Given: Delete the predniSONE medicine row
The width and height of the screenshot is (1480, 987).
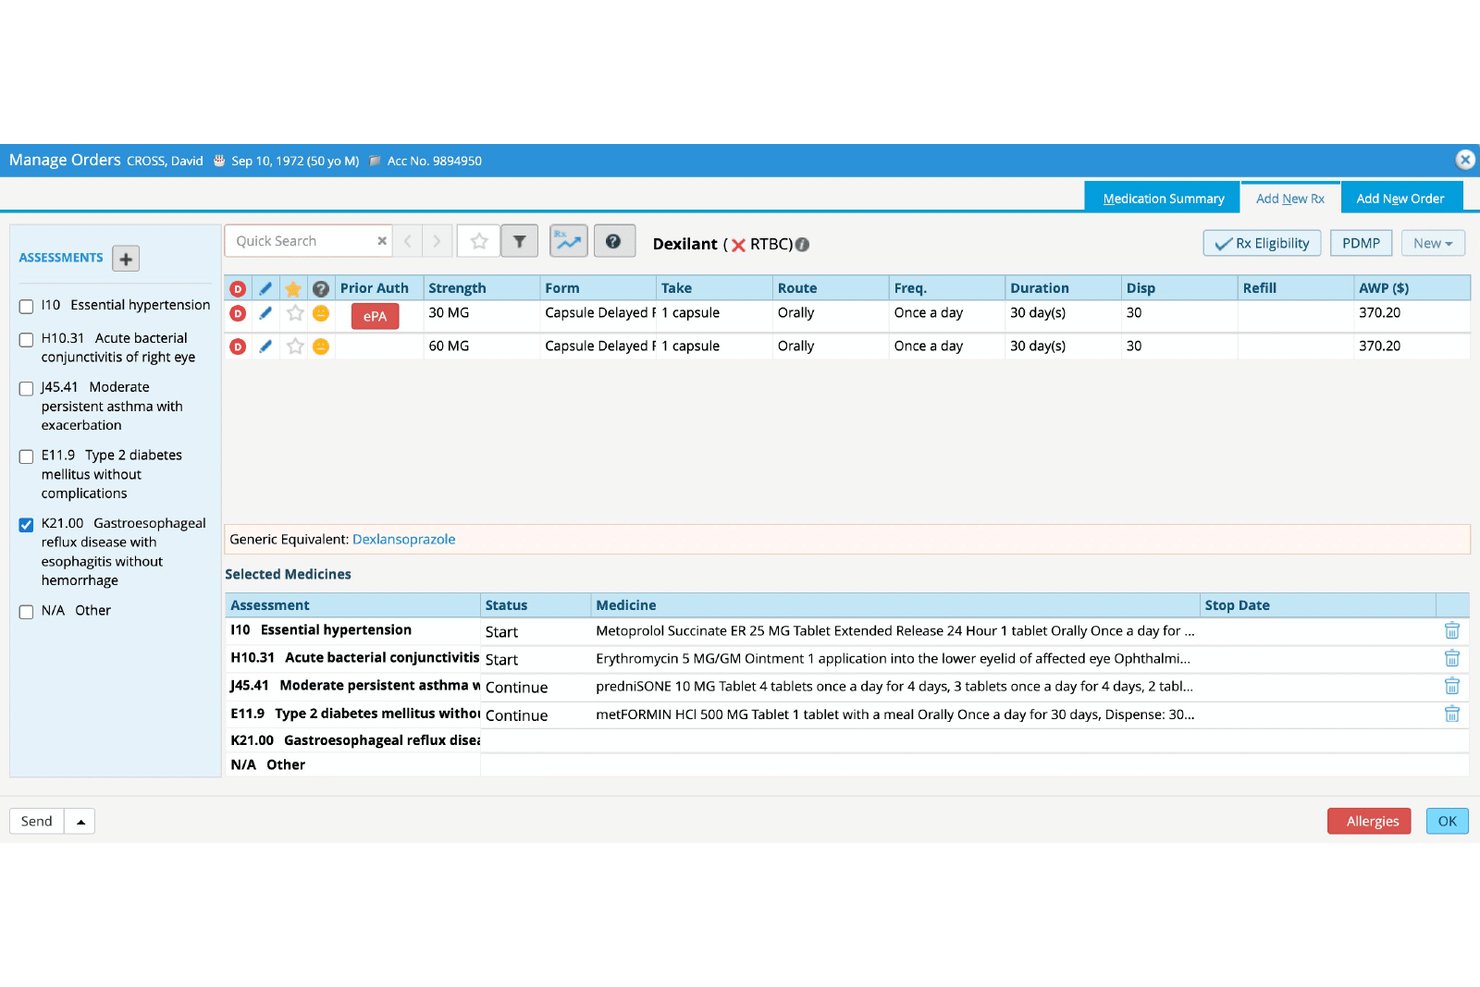Looking at the screenshot, I should [1452, 686].
